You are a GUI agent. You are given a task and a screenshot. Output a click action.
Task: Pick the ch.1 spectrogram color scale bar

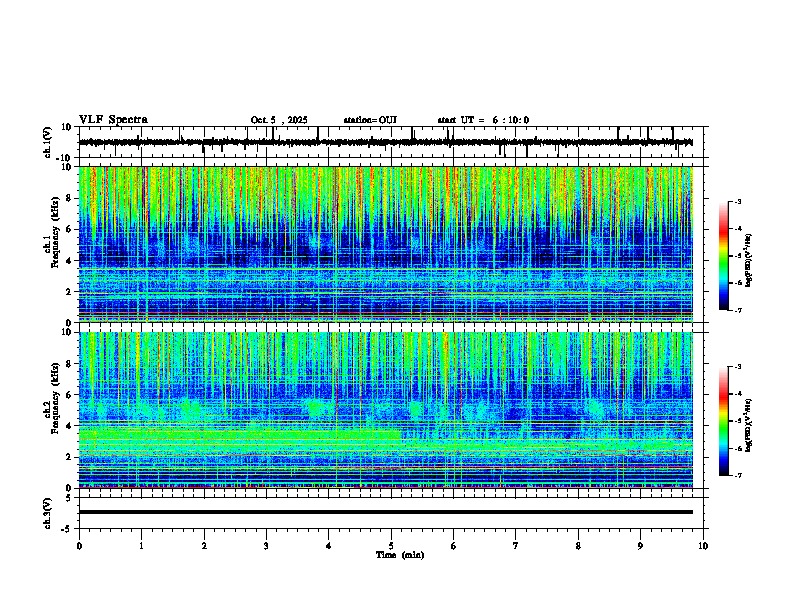coord(723,256)
